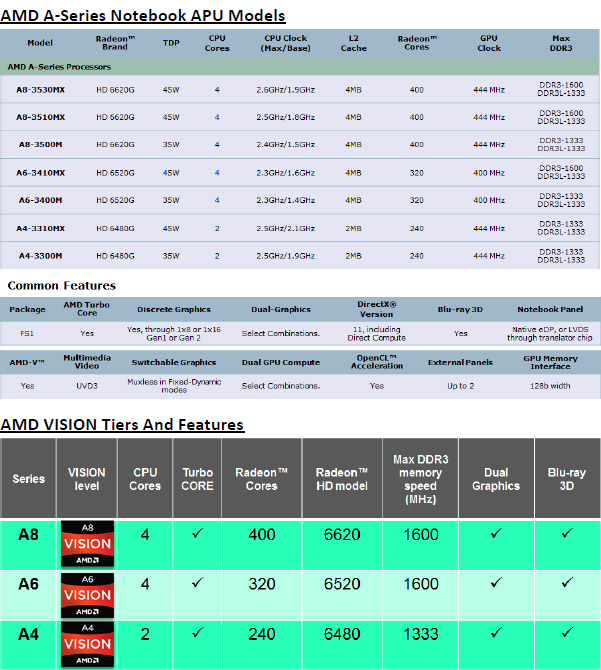601x670 pixels.
Task: Click the 'UVD3' multimedia video value
Action: coord(87,386)
